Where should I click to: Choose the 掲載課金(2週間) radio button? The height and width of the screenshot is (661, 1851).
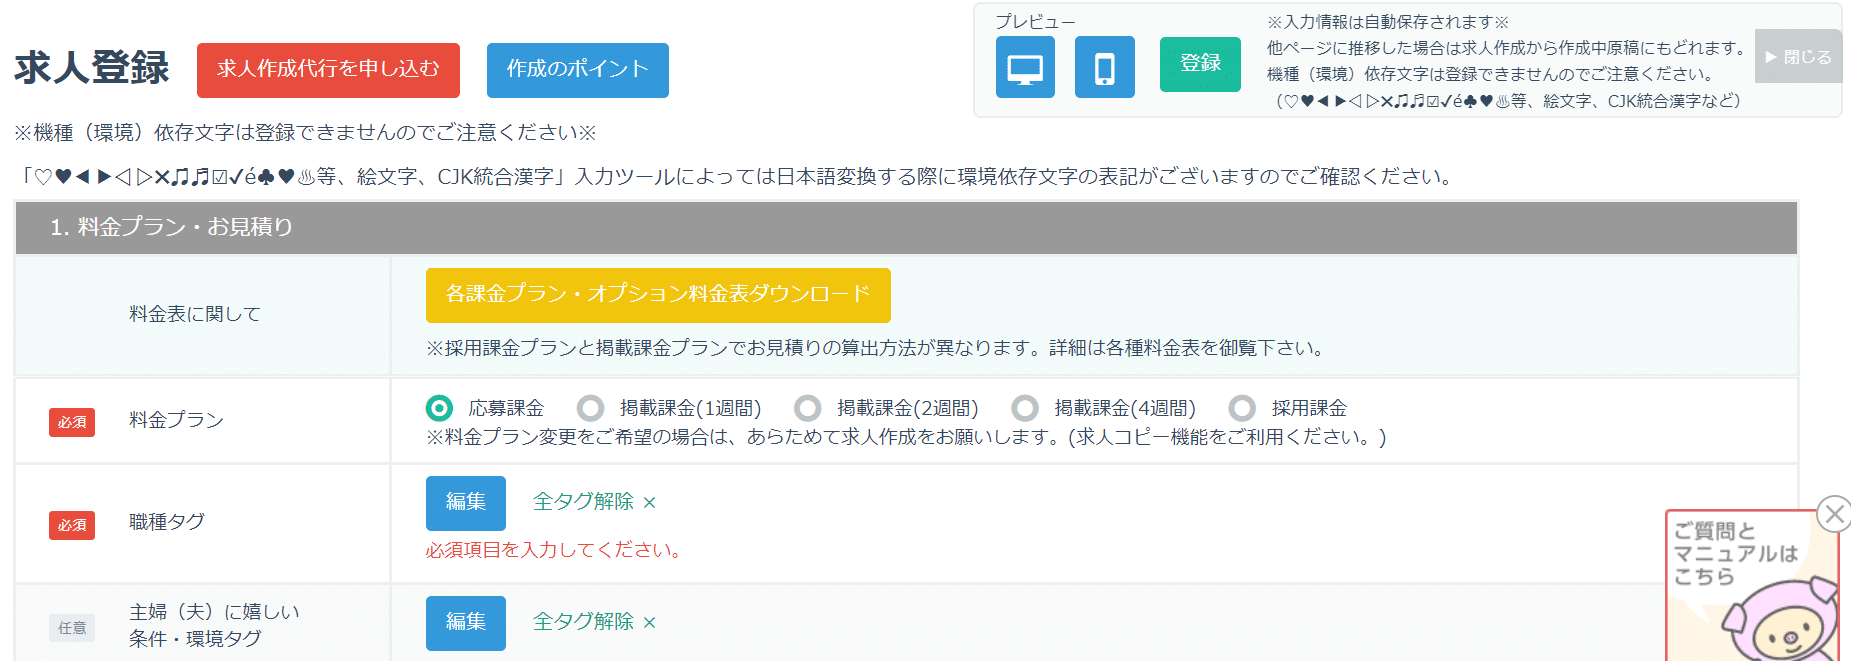(808, 408)
